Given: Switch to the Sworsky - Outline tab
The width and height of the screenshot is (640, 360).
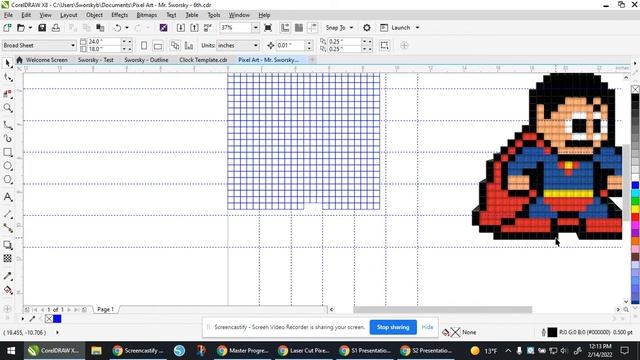Looking at the screenshot, I should click(x=146, y=60).
